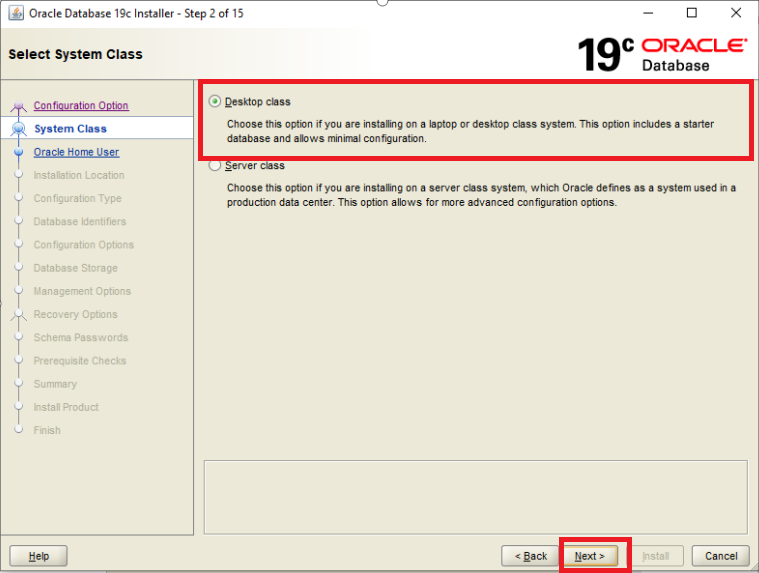
Task: Click the System Class step marker icon
Action: [x=18, y=129]
